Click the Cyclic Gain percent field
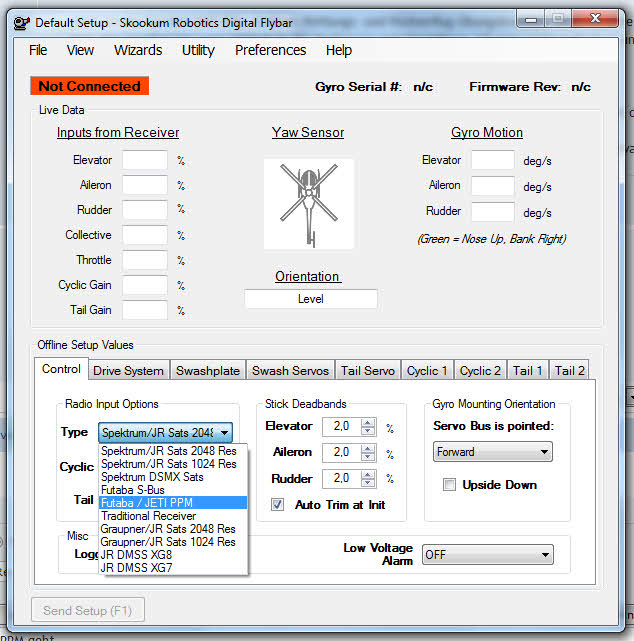634x641 pixels. 145,285
